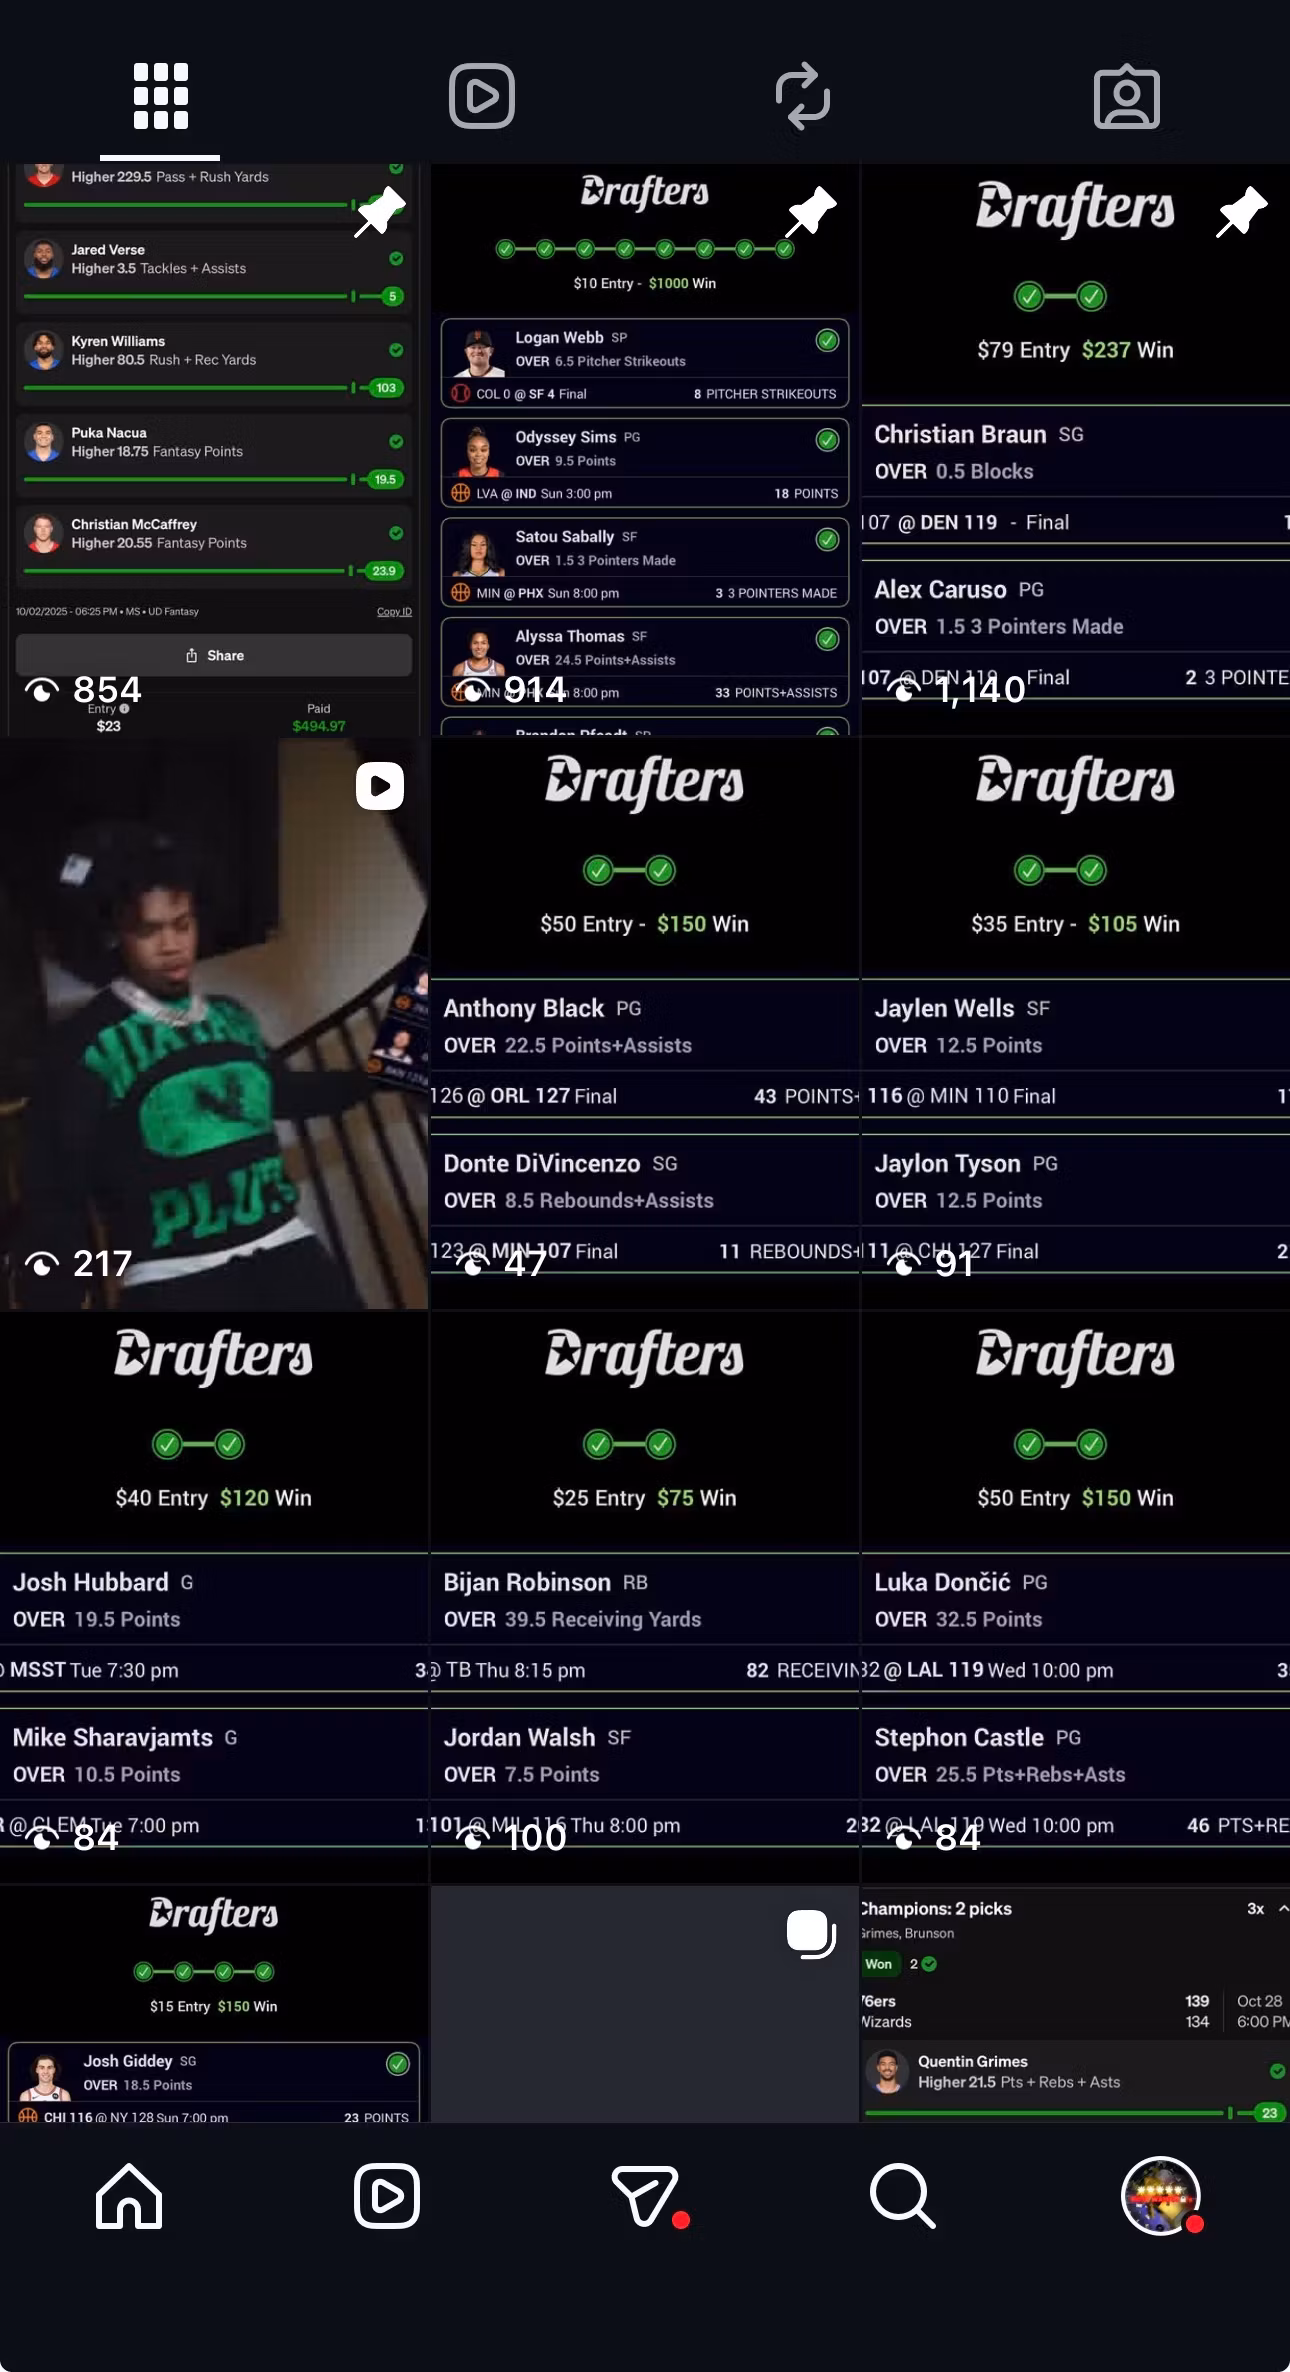
Task: Open the tagged photos tab
Action: 1127,96
